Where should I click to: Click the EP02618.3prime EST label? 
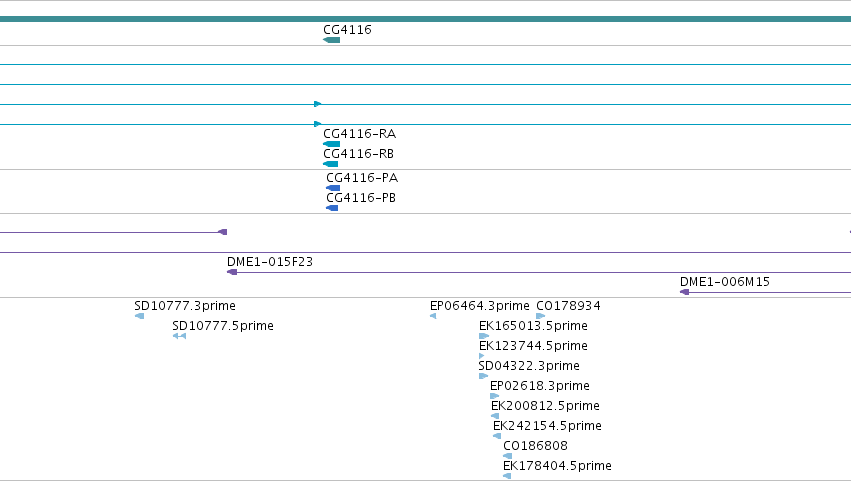tap(539, 386)
